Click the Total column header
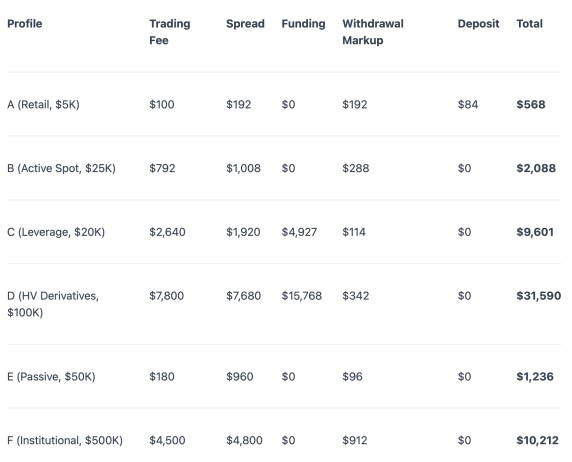Screen dimensions: 572x462 pyautogui.click(x=529, y=24)
